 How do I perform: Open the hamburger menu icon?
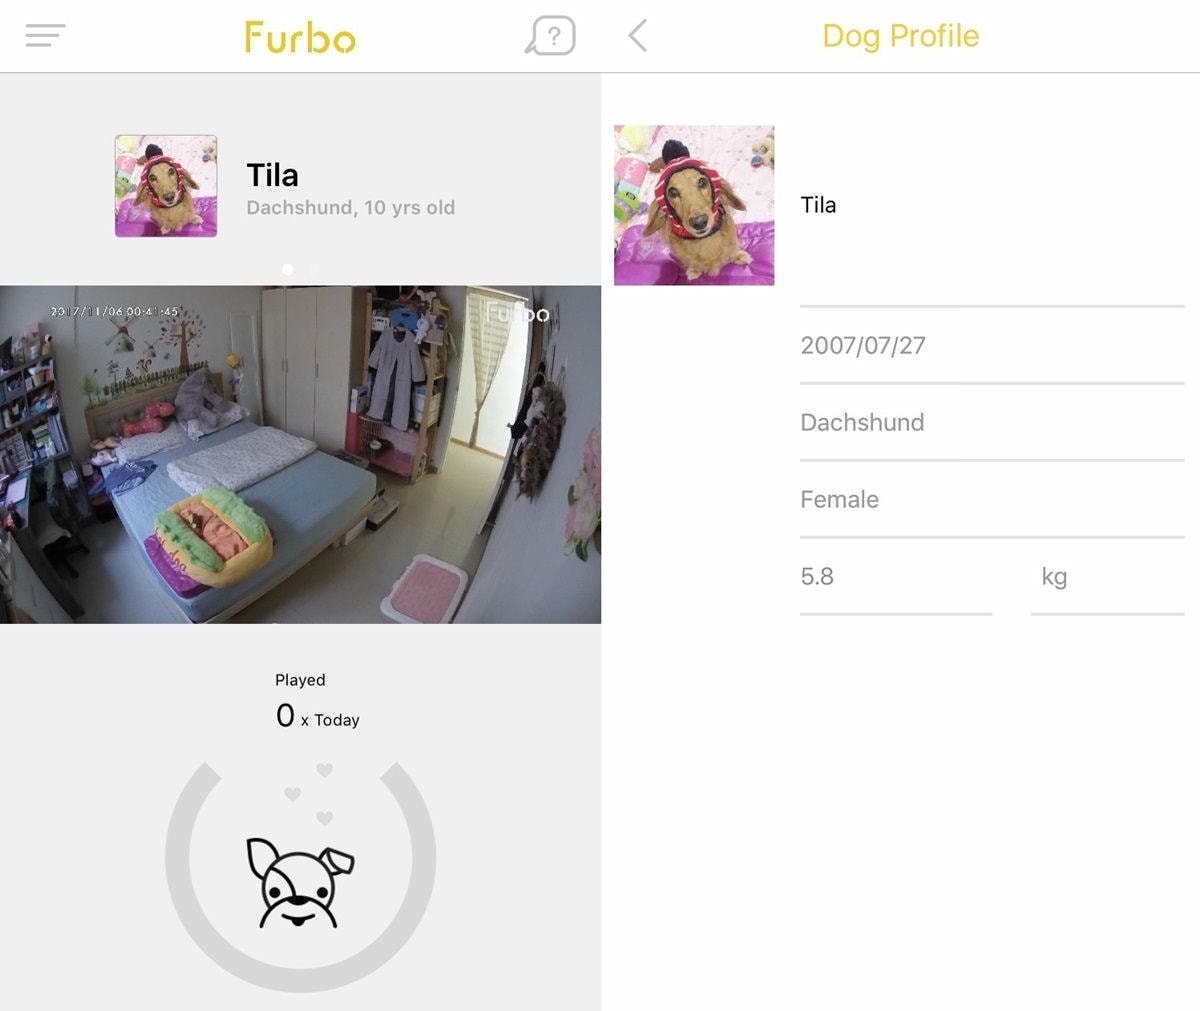click(x=45, y=36)
